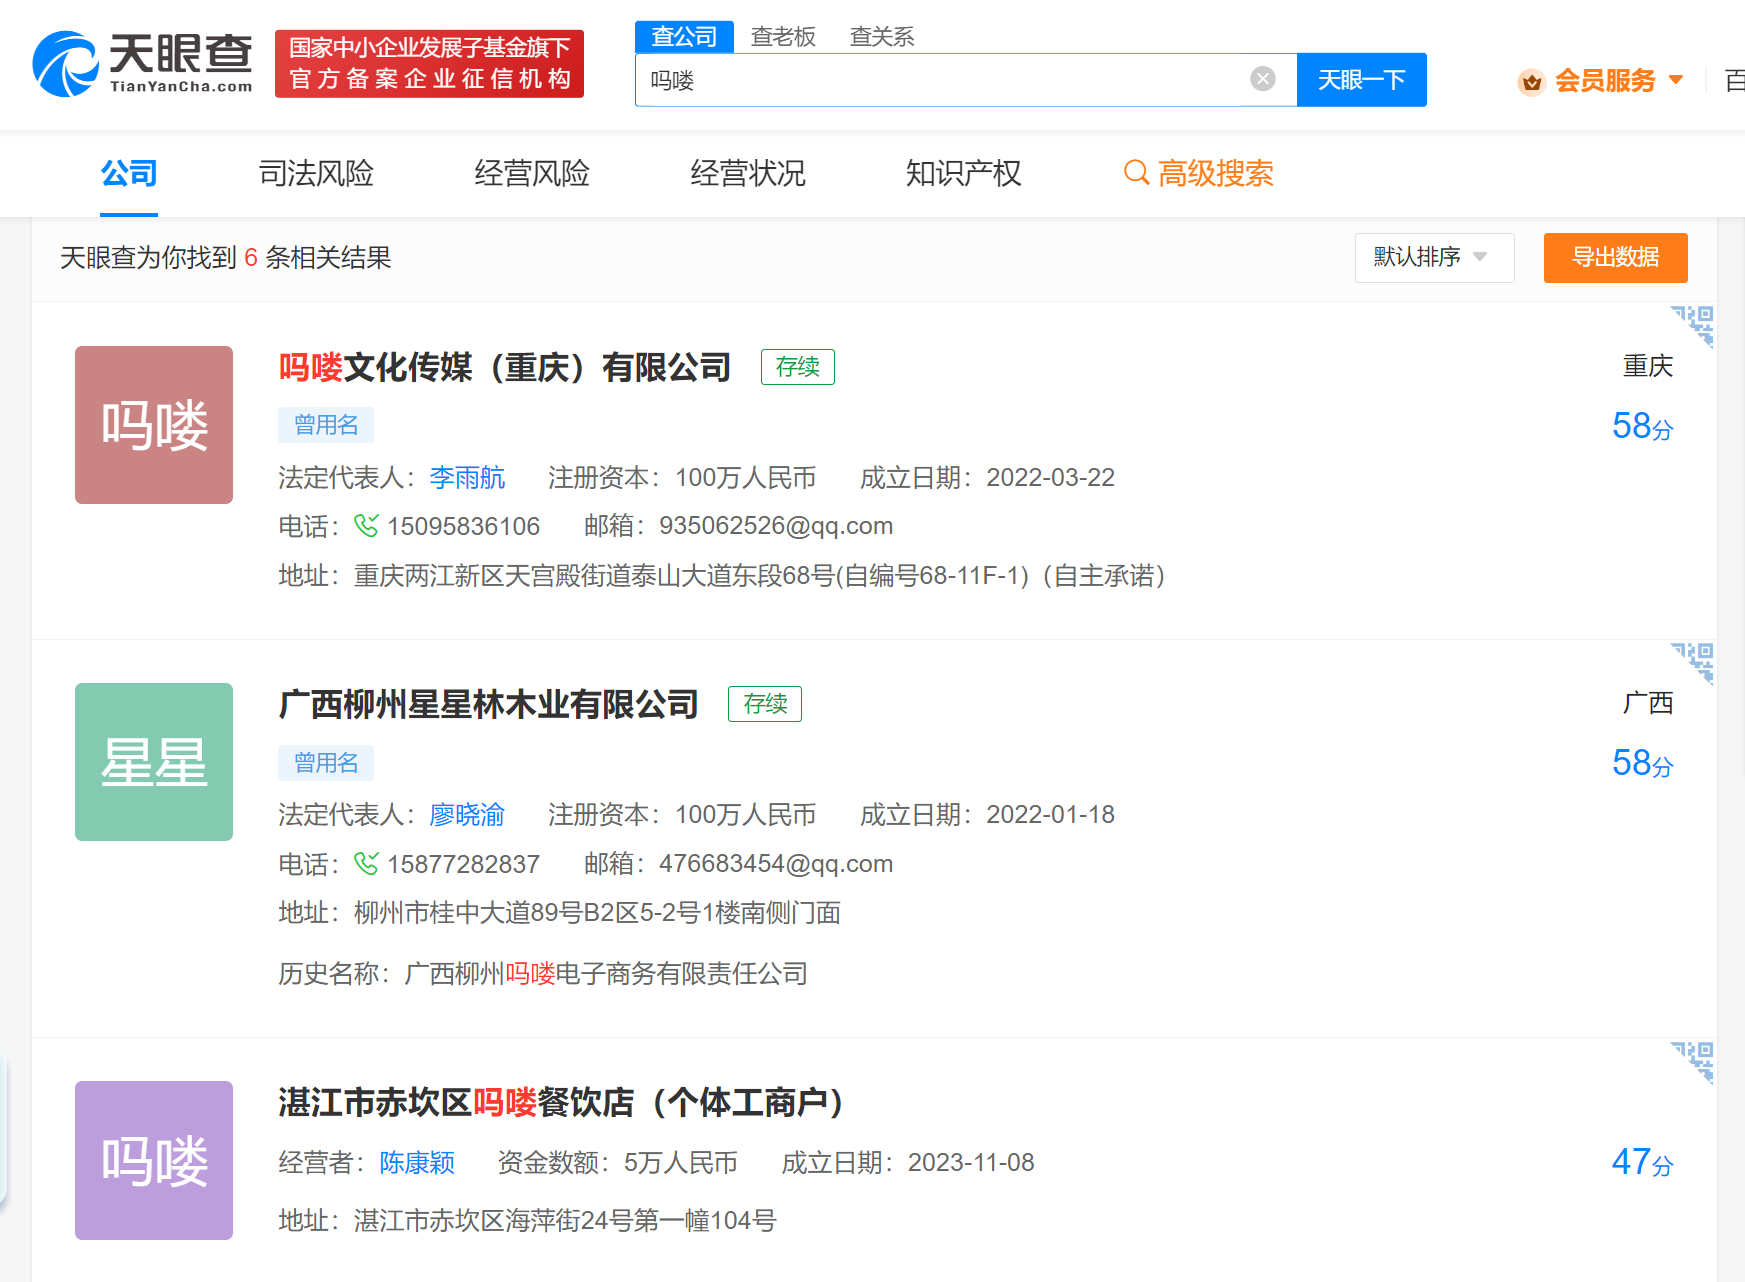Screen dimensions: 1745x1282
Task: Open QR code icon for 湛江市赤坎区吗喽餐饮店 result
Action: click(x=1692, y=1062)
